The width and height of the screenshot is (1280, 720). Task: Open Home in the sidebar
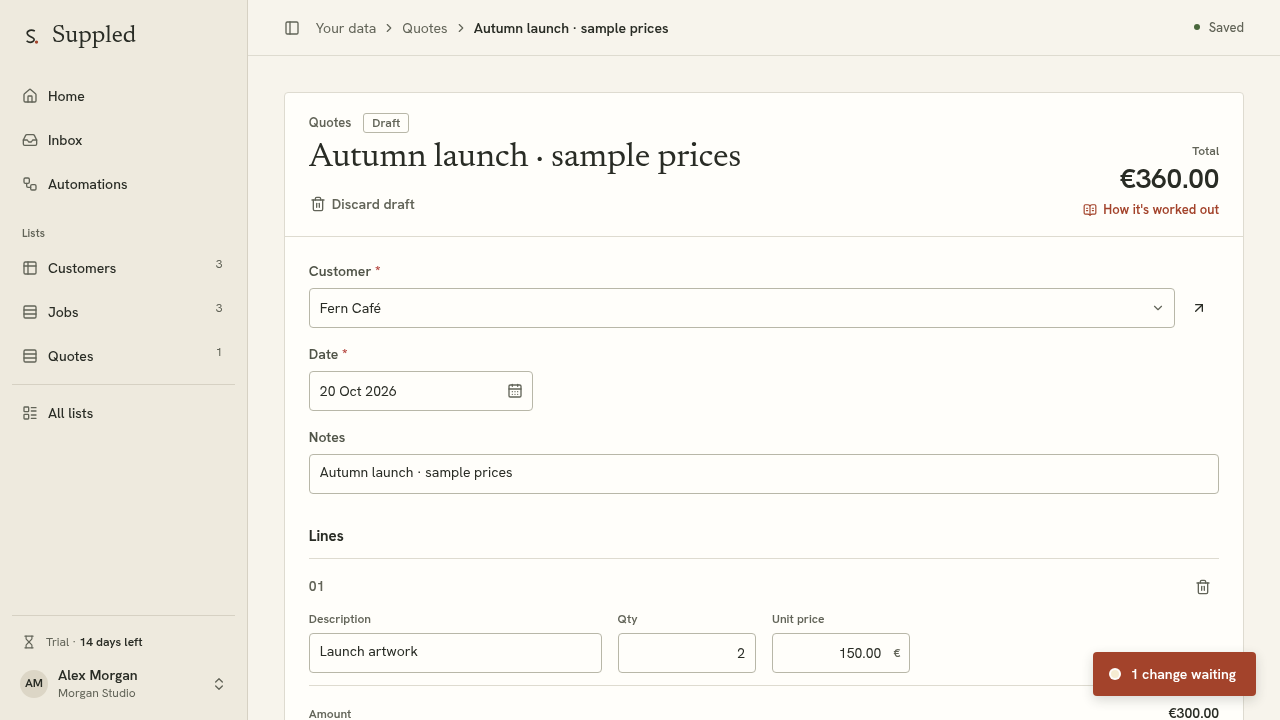pyautogui.click(x=123, y=96)
